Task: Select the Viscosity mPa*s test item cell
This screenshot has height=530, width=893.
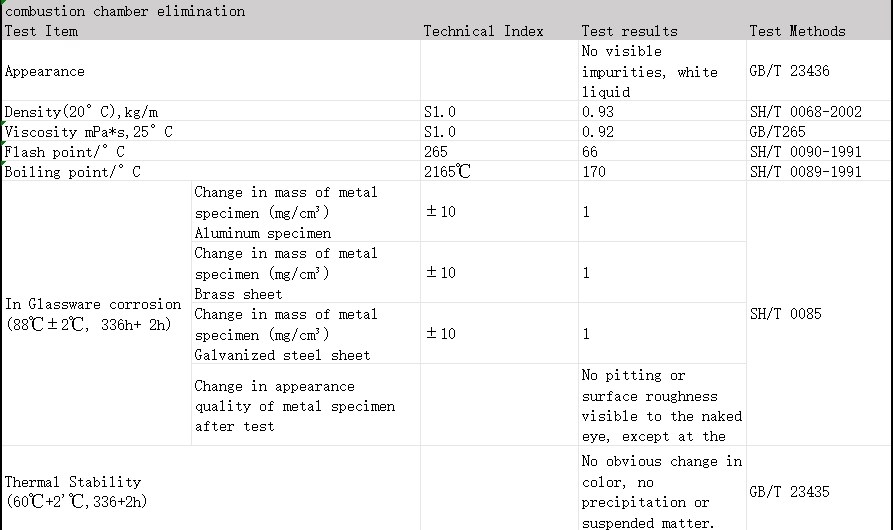Action: (x=90, y=131)
